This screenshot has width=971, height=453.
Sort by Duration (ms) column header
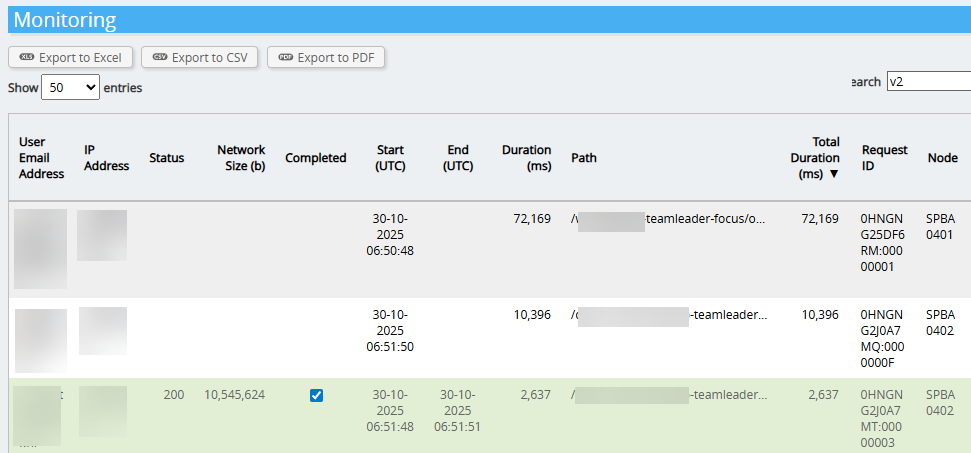pyautogui.click(x=527, y=158)
